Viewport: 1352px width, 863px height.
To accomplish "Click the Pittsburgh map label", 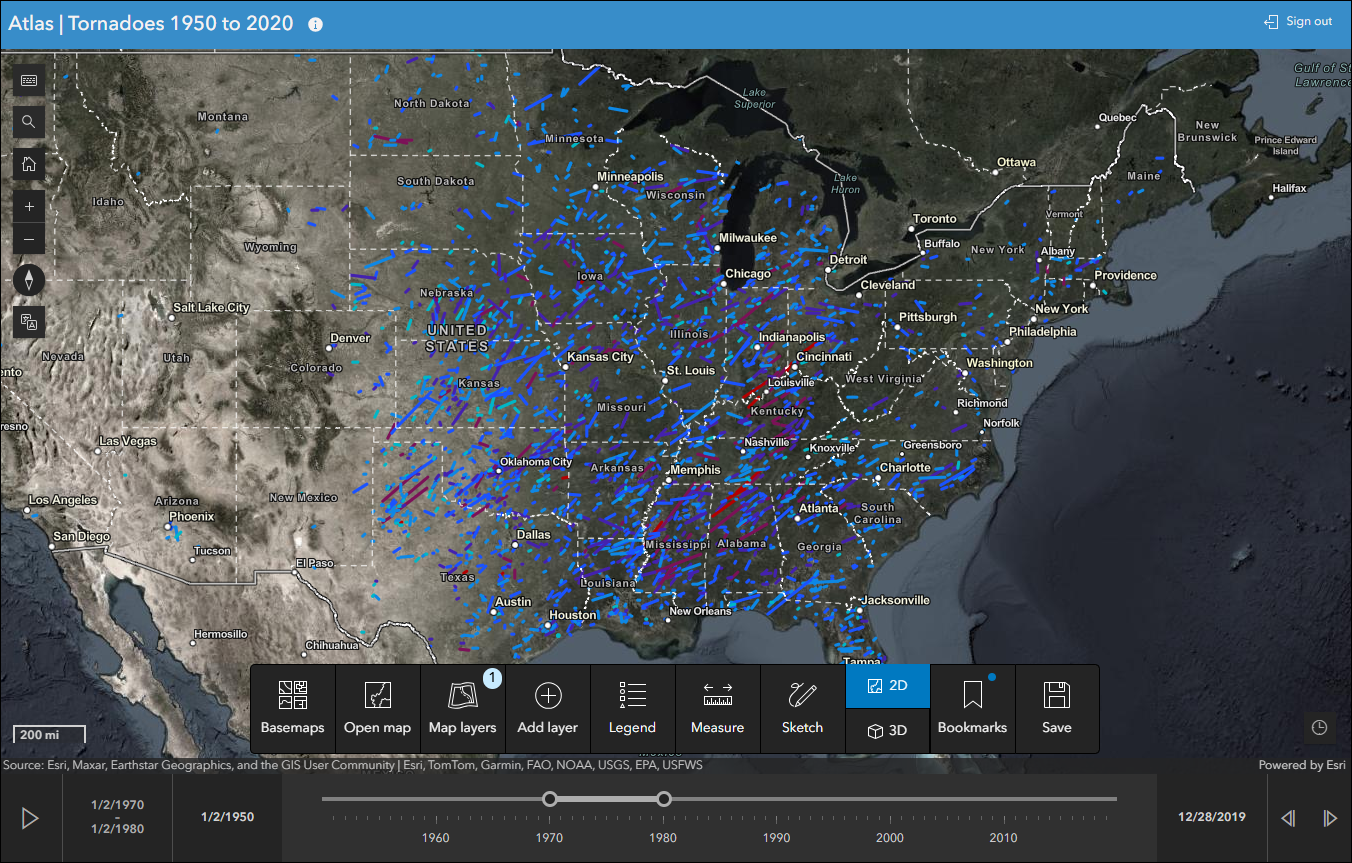I will [x=928, y=317].
